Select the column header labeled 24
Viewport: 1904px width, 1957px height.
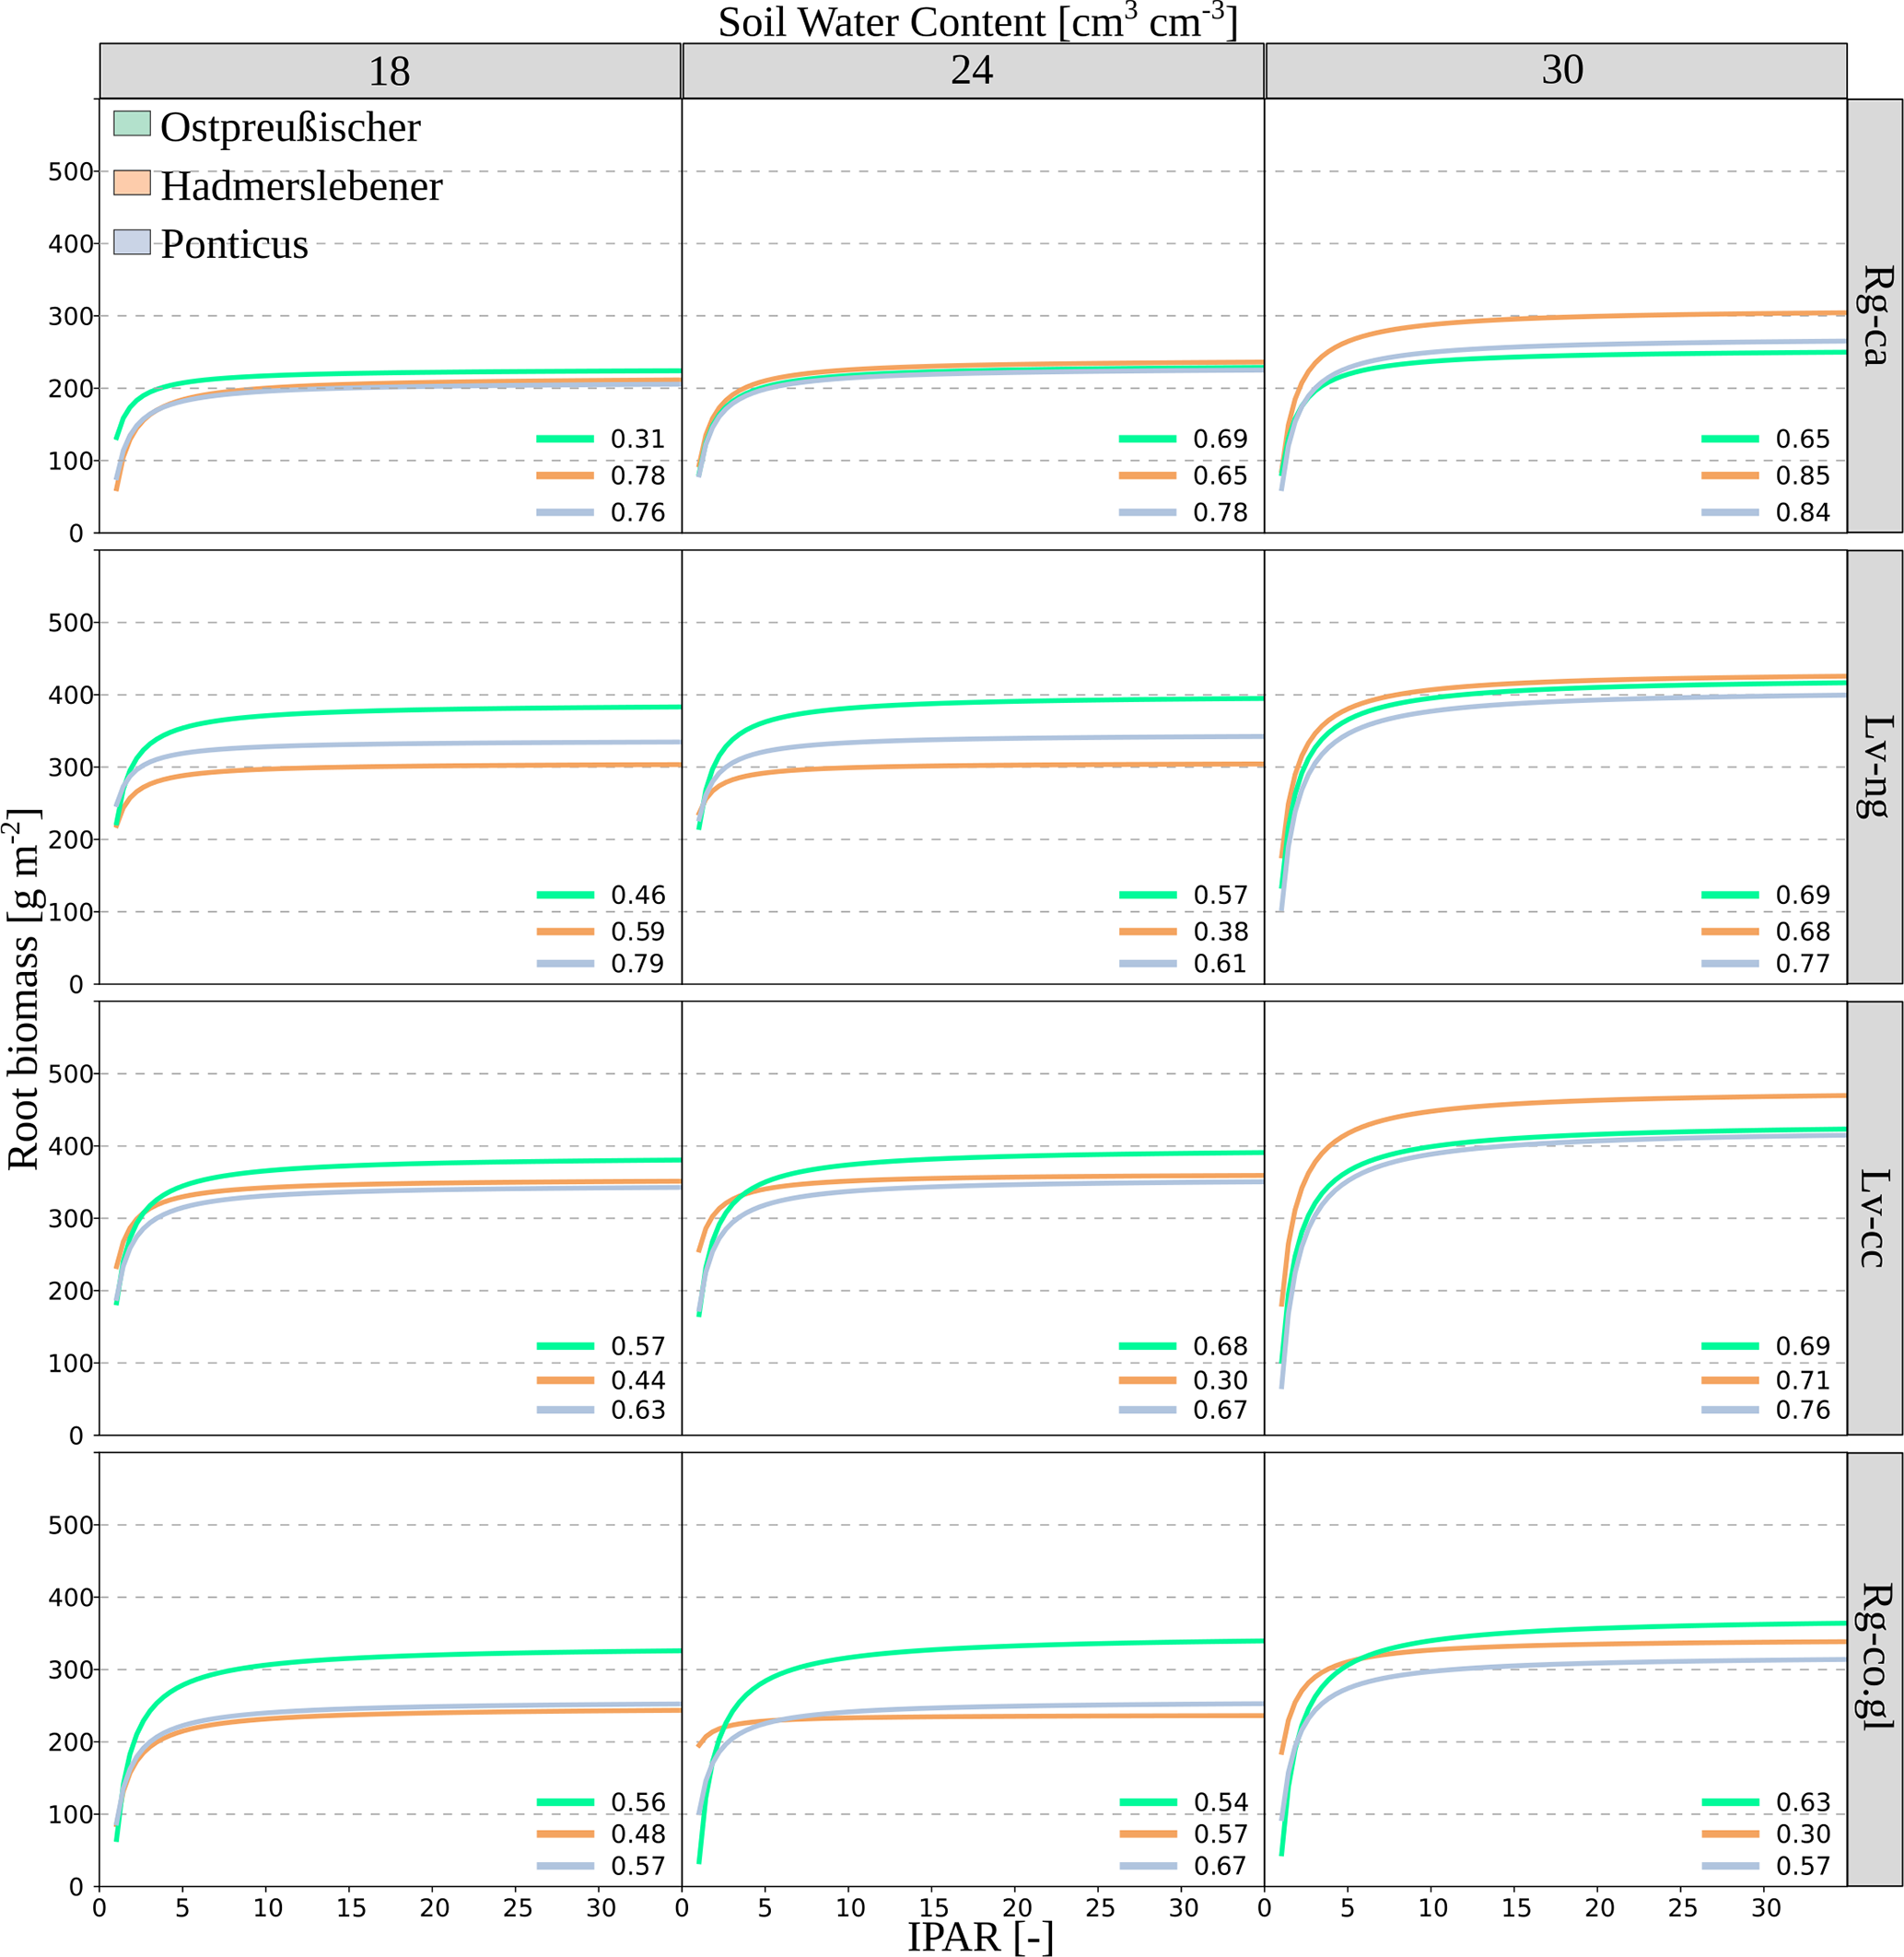972,71
